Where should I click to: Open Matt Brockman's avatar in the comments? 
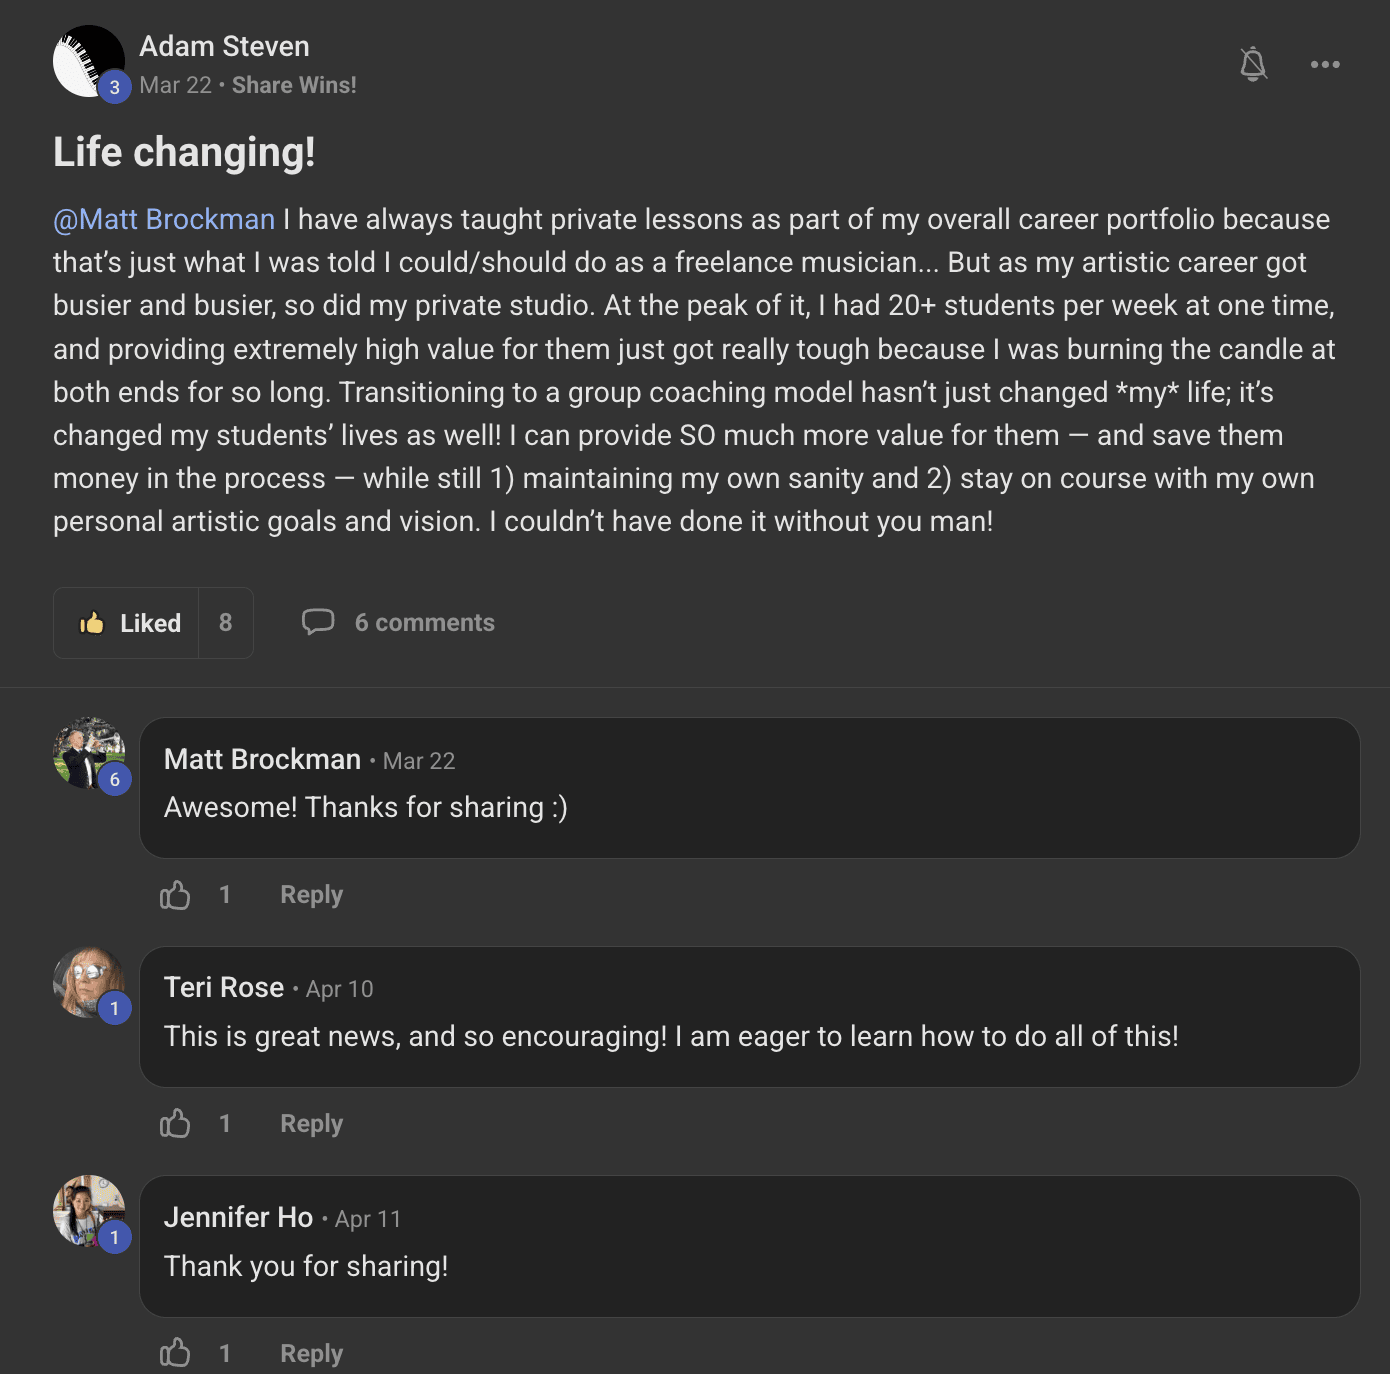point(88,753)
